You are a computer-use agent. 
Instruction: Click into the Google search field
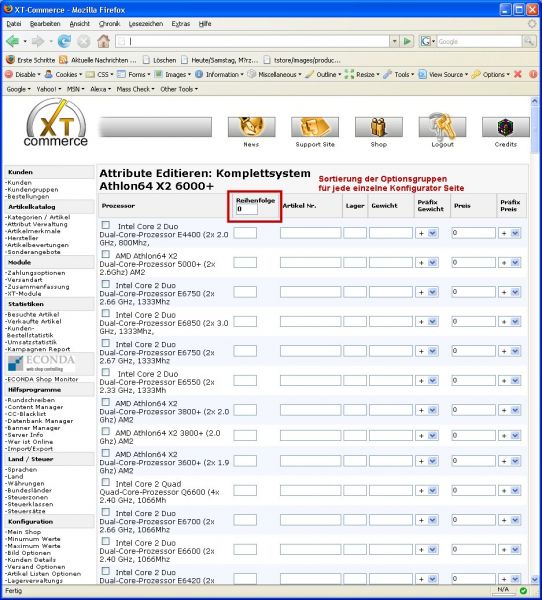click(479, 41)
